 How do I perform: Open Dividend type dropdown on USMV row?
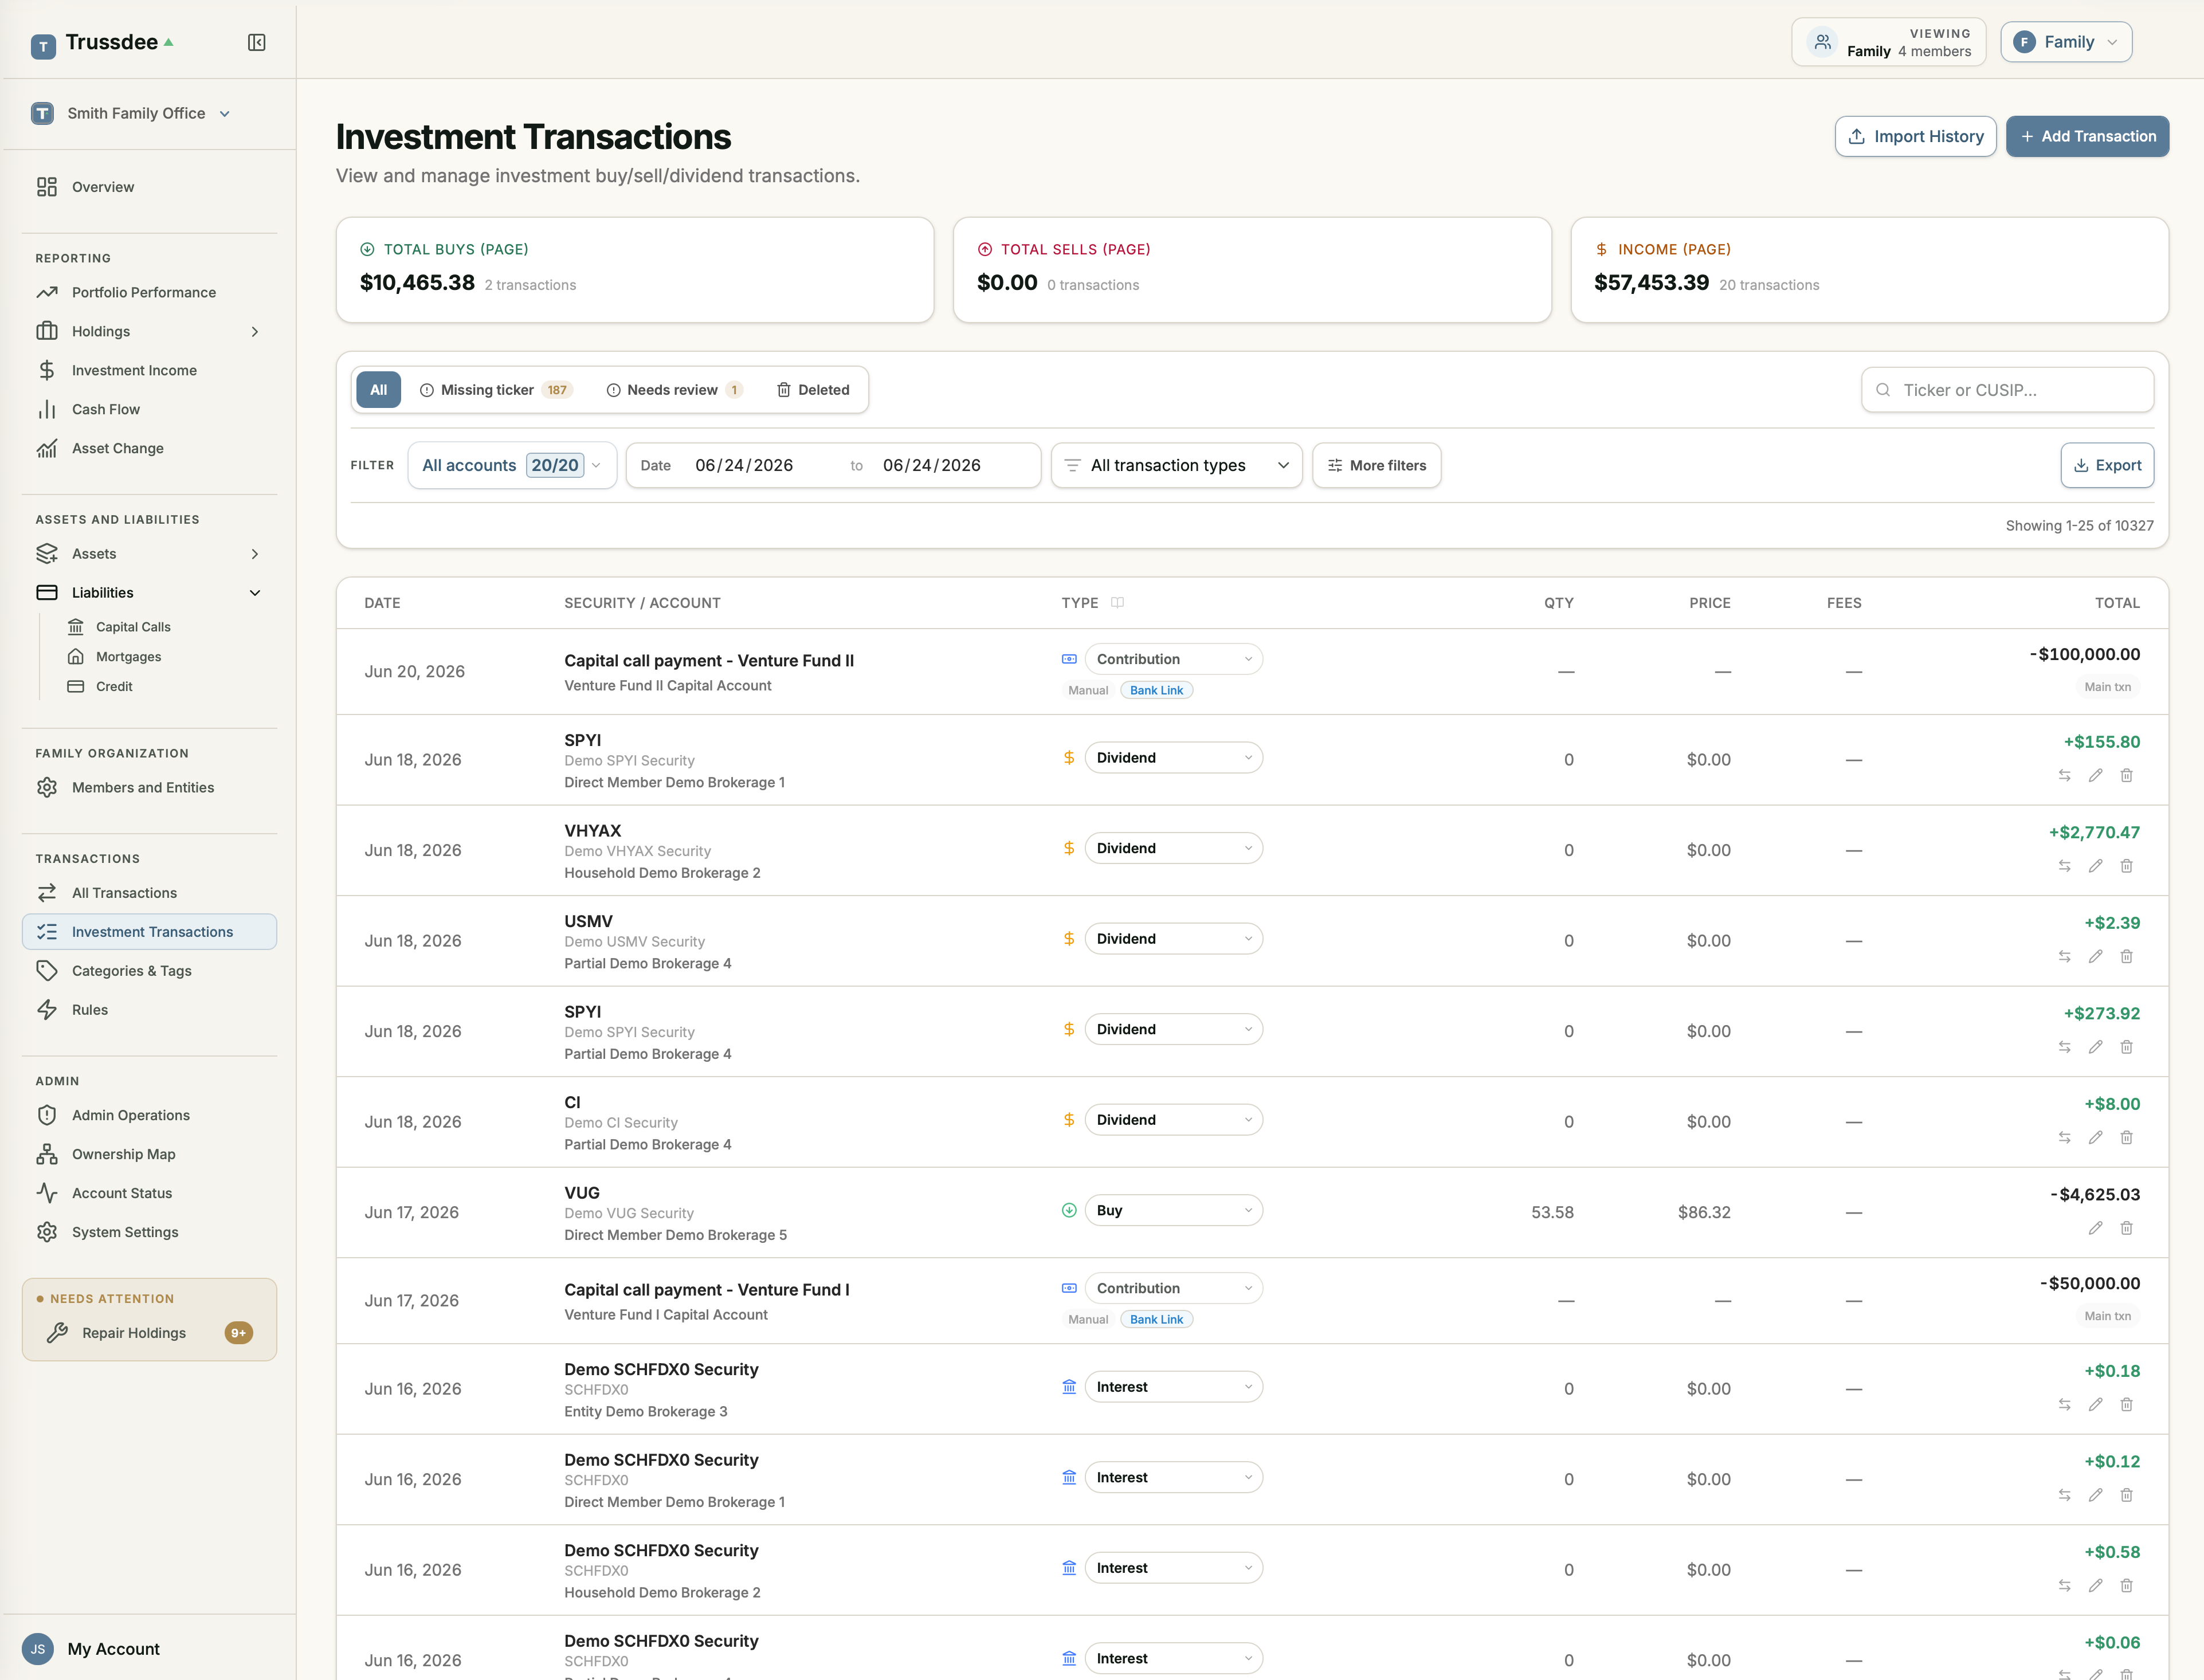1173,939
